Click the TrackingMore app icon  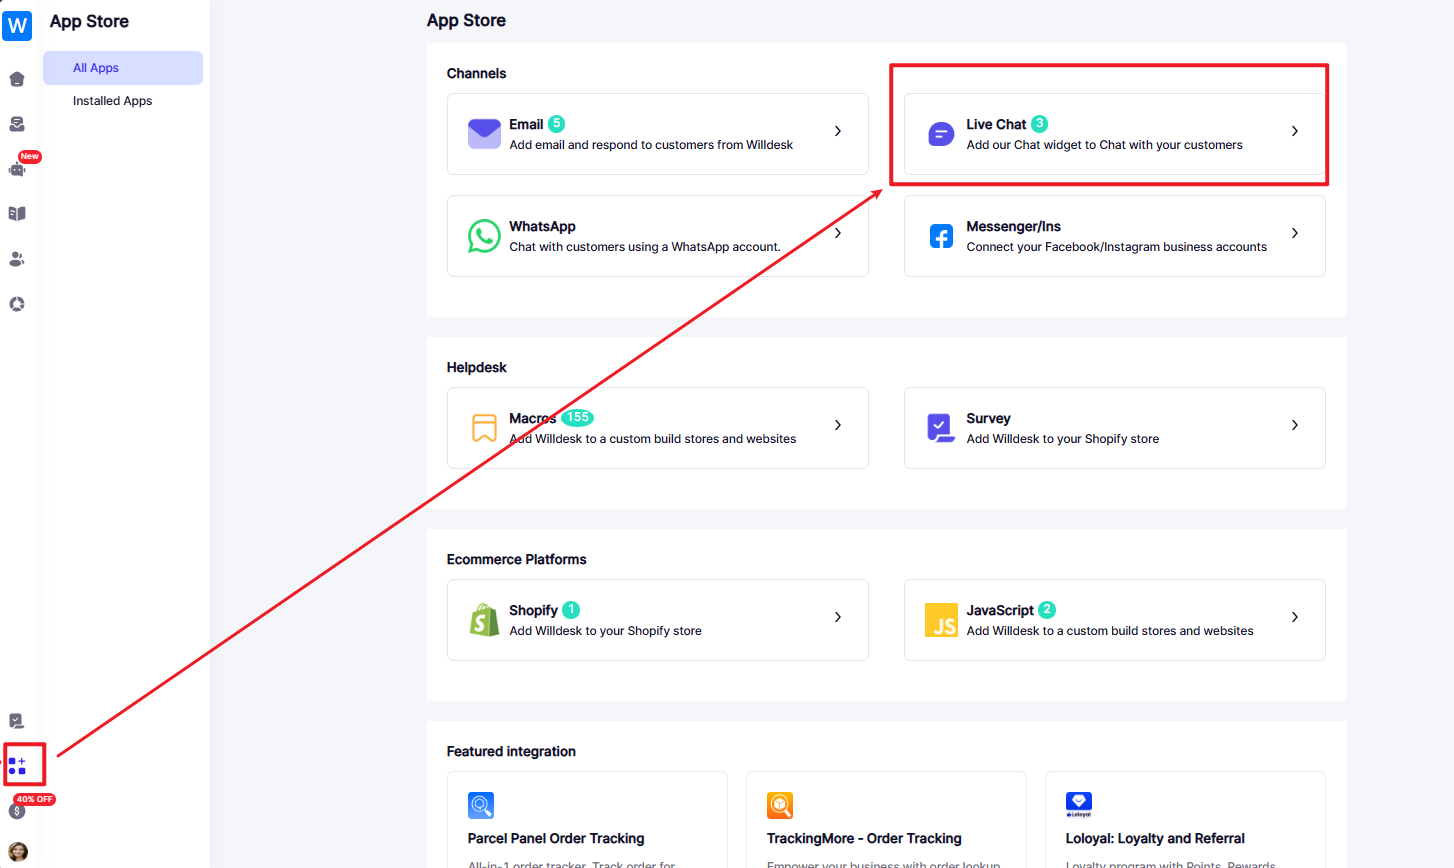click(x=780, y=805)
